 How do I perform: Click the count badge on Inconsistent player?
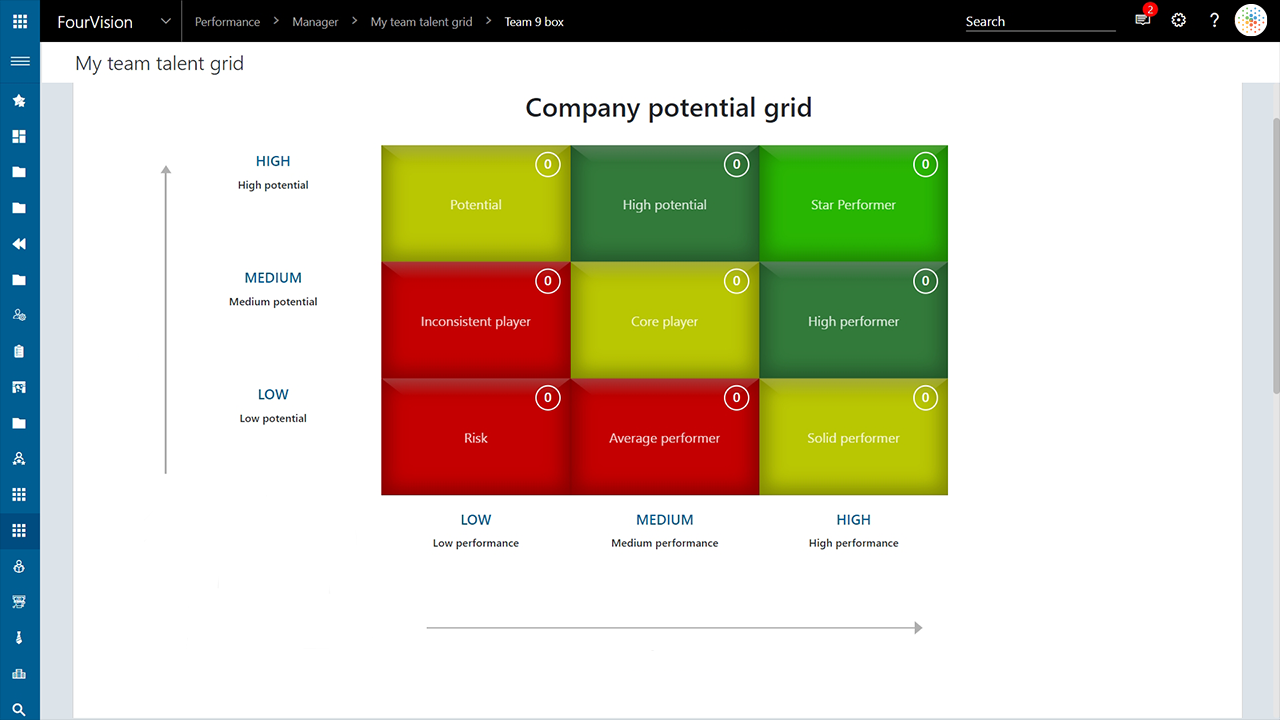point(547,281)
